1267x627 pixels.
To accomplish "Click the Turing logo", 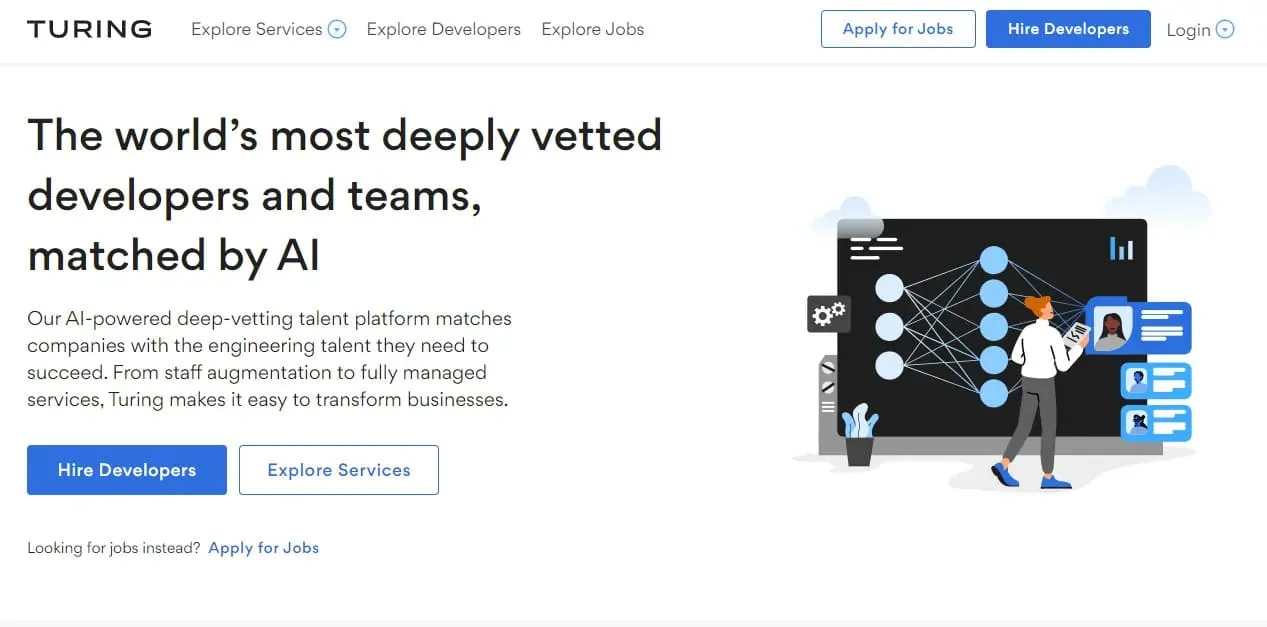I will [x=89, y=29].
